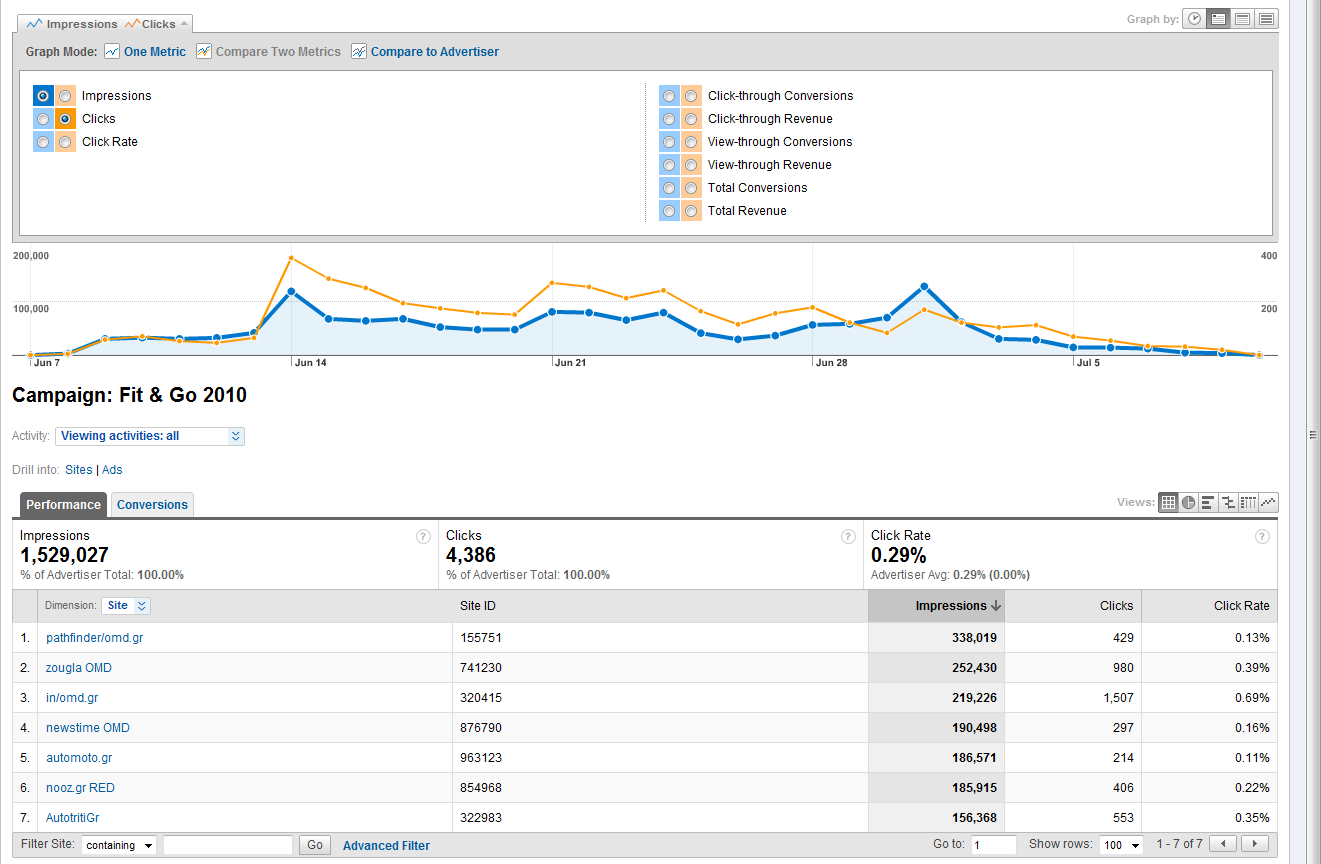Open the filter 'containing' dropdown
The image size is (1321, 864).
click(x=119, y=845)
